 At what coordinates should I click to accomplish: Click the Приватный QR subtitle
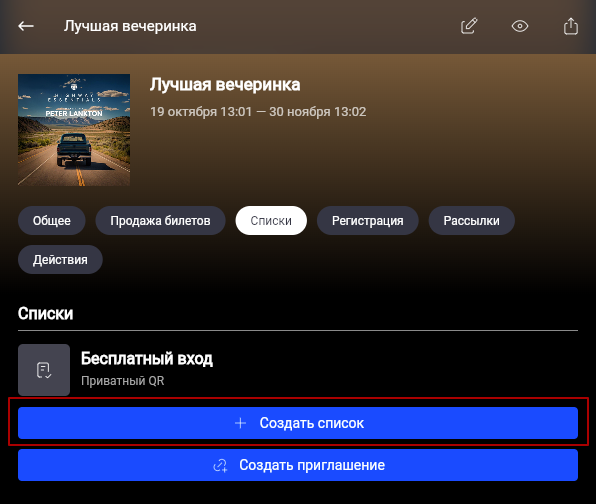(123, 381)
